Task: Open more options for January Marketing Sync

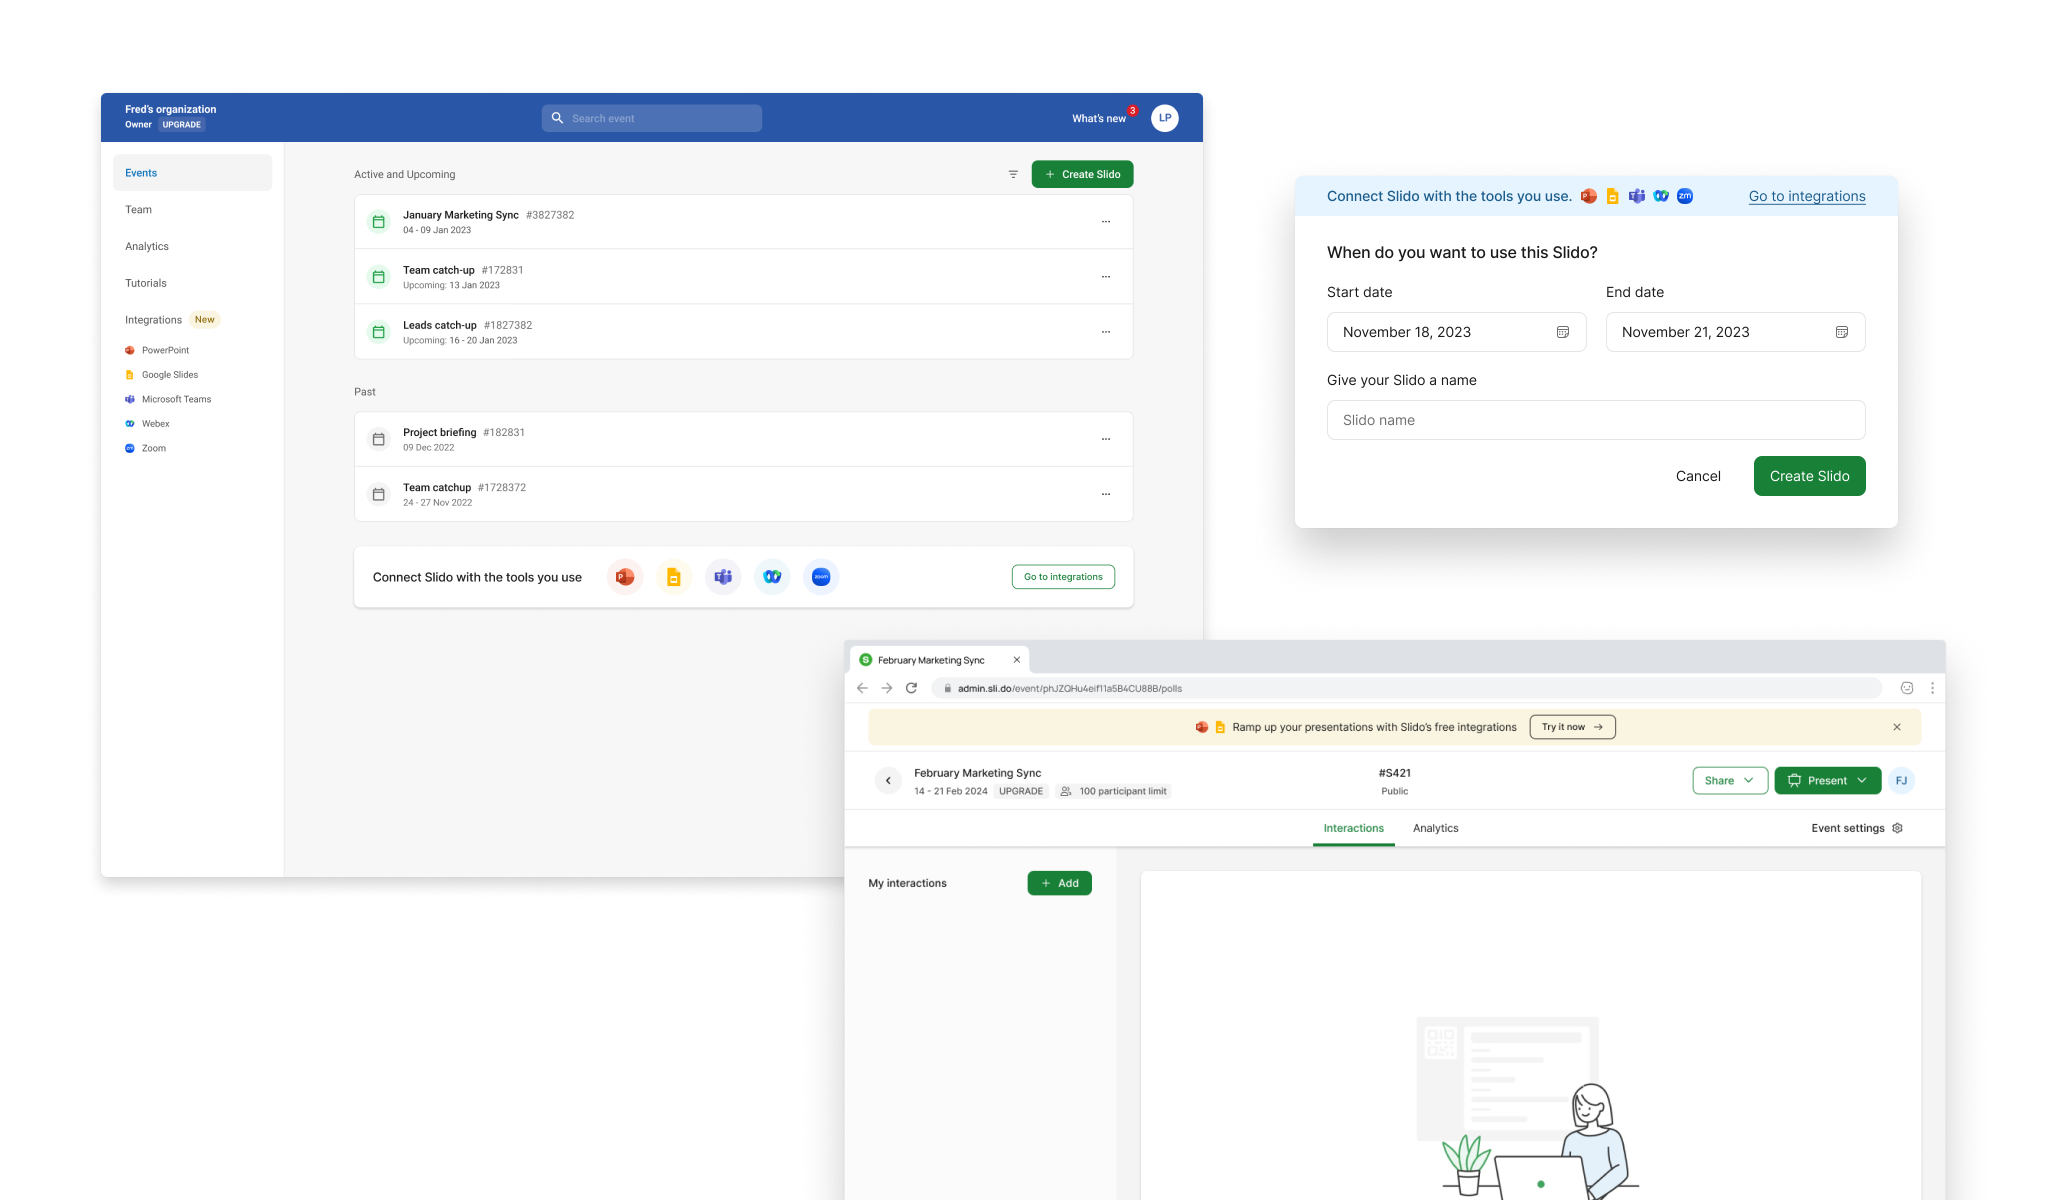Action: pos(1106,222)
